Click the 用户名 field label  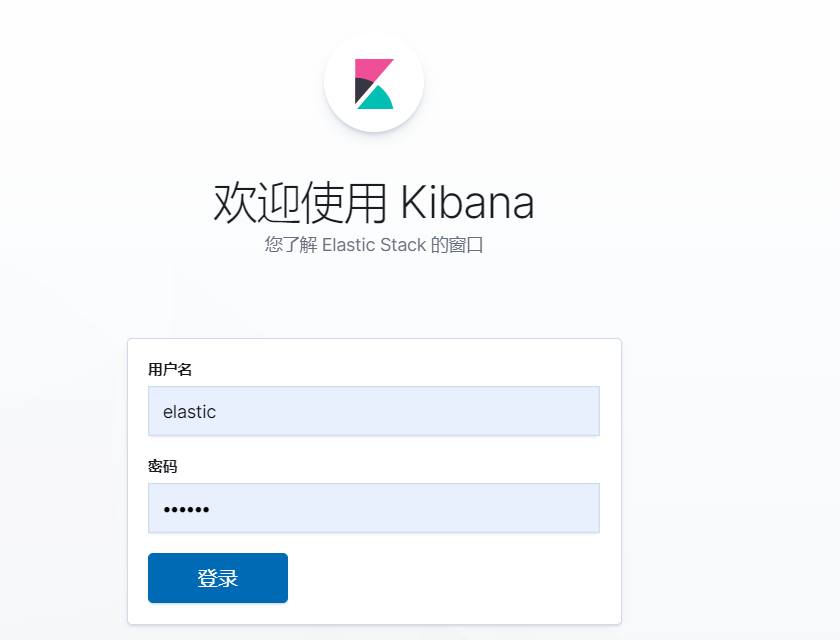pyautogui.click(x=170, y=370)
